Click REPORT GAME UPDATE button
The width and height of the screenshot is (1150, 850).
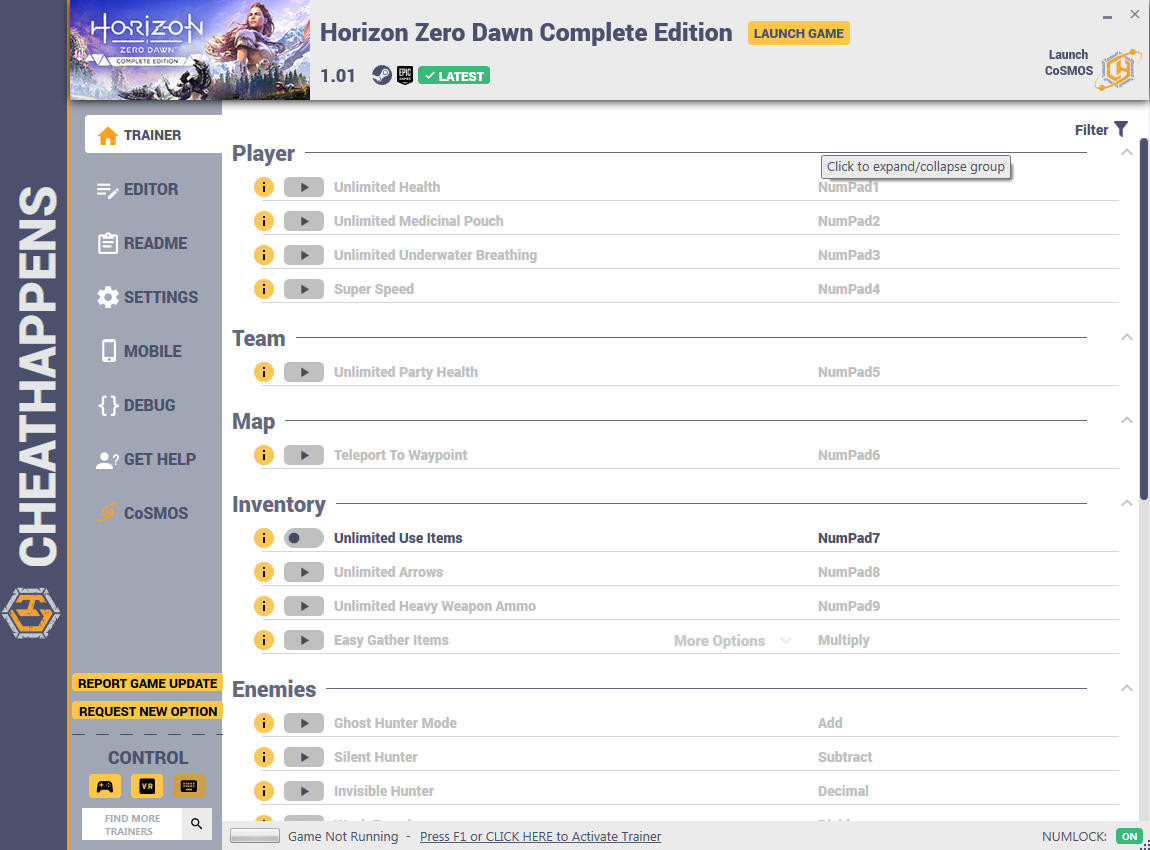click(147, 683)
